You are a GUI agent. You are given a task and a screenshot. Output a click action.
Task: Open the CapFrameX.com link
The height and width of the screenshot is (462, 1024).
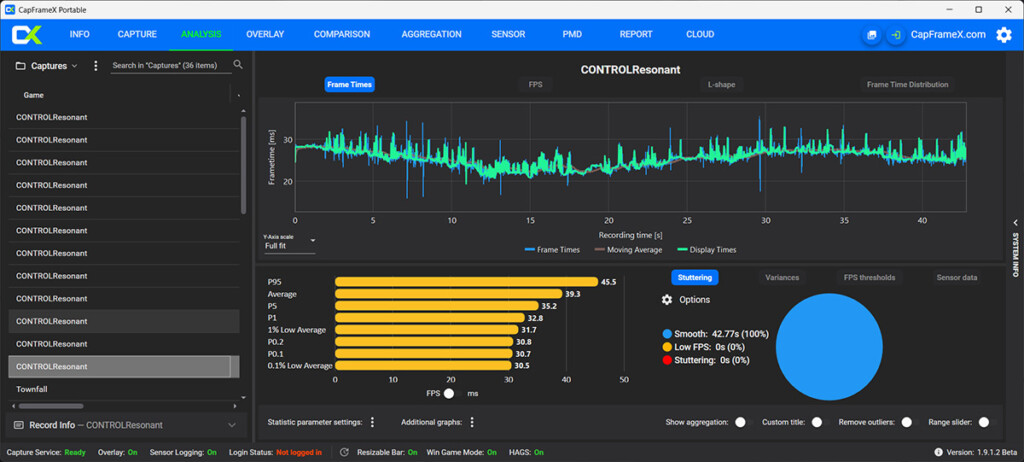[x=948, y=35]
